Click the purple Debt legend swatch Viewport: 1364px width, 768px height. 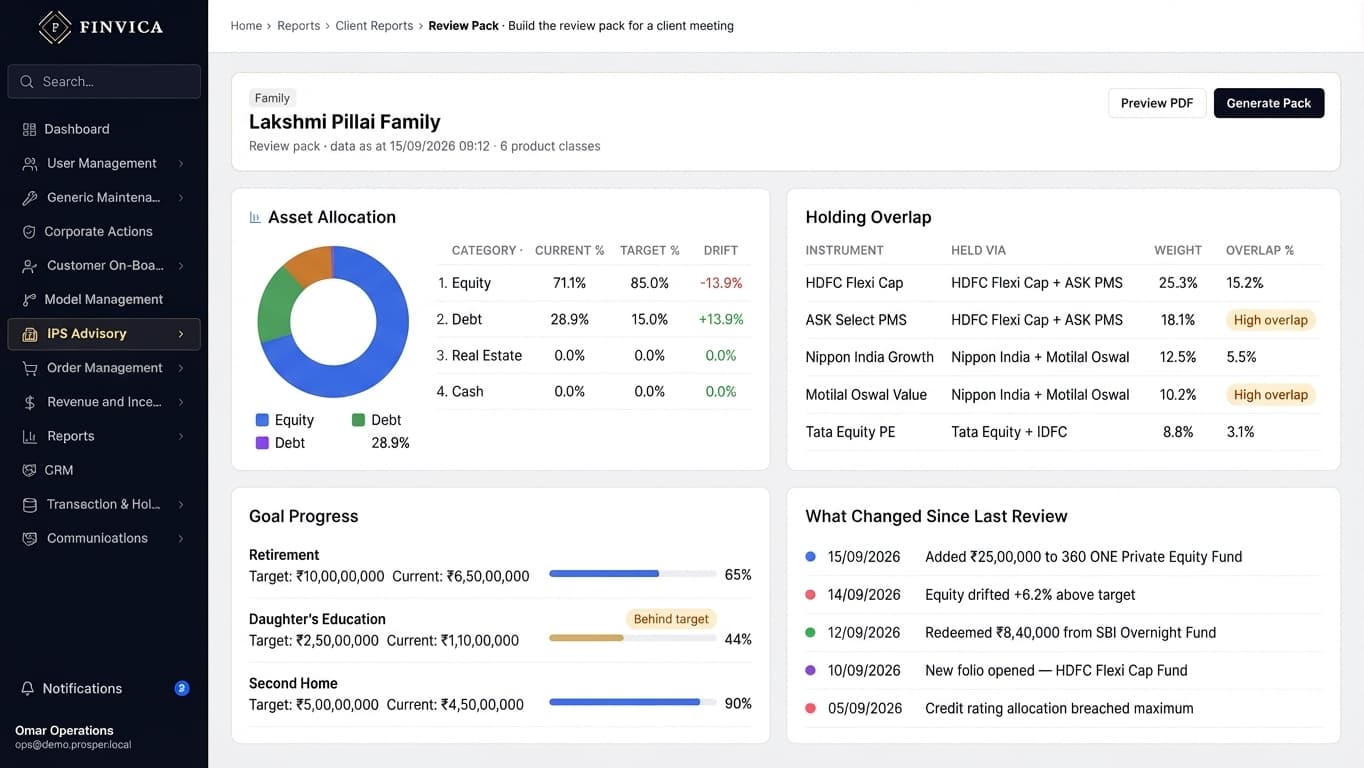pos(262,443)
